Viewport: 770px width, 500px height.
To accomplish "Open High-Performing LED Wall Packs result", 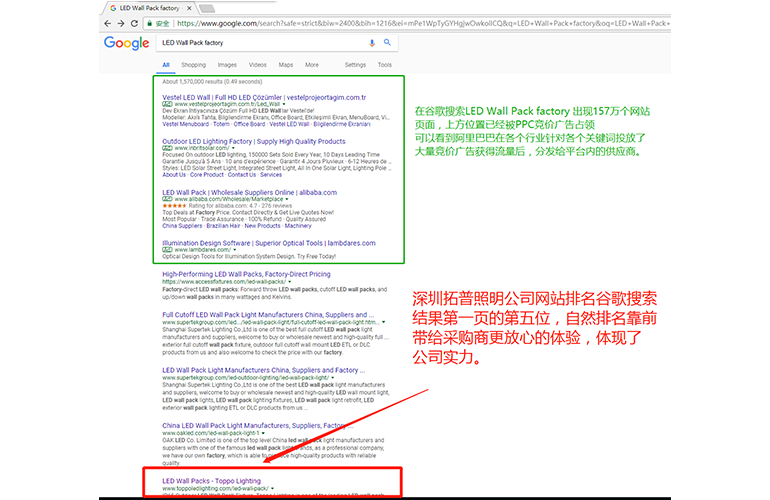I will point(247,274).
